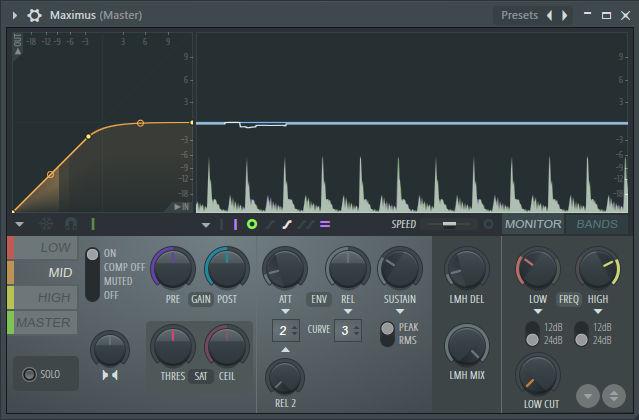Open dropdown arrow under HIGH frequency
This screenshot has width=639, height=420.
pyautogui.click(x=597, y=312)
